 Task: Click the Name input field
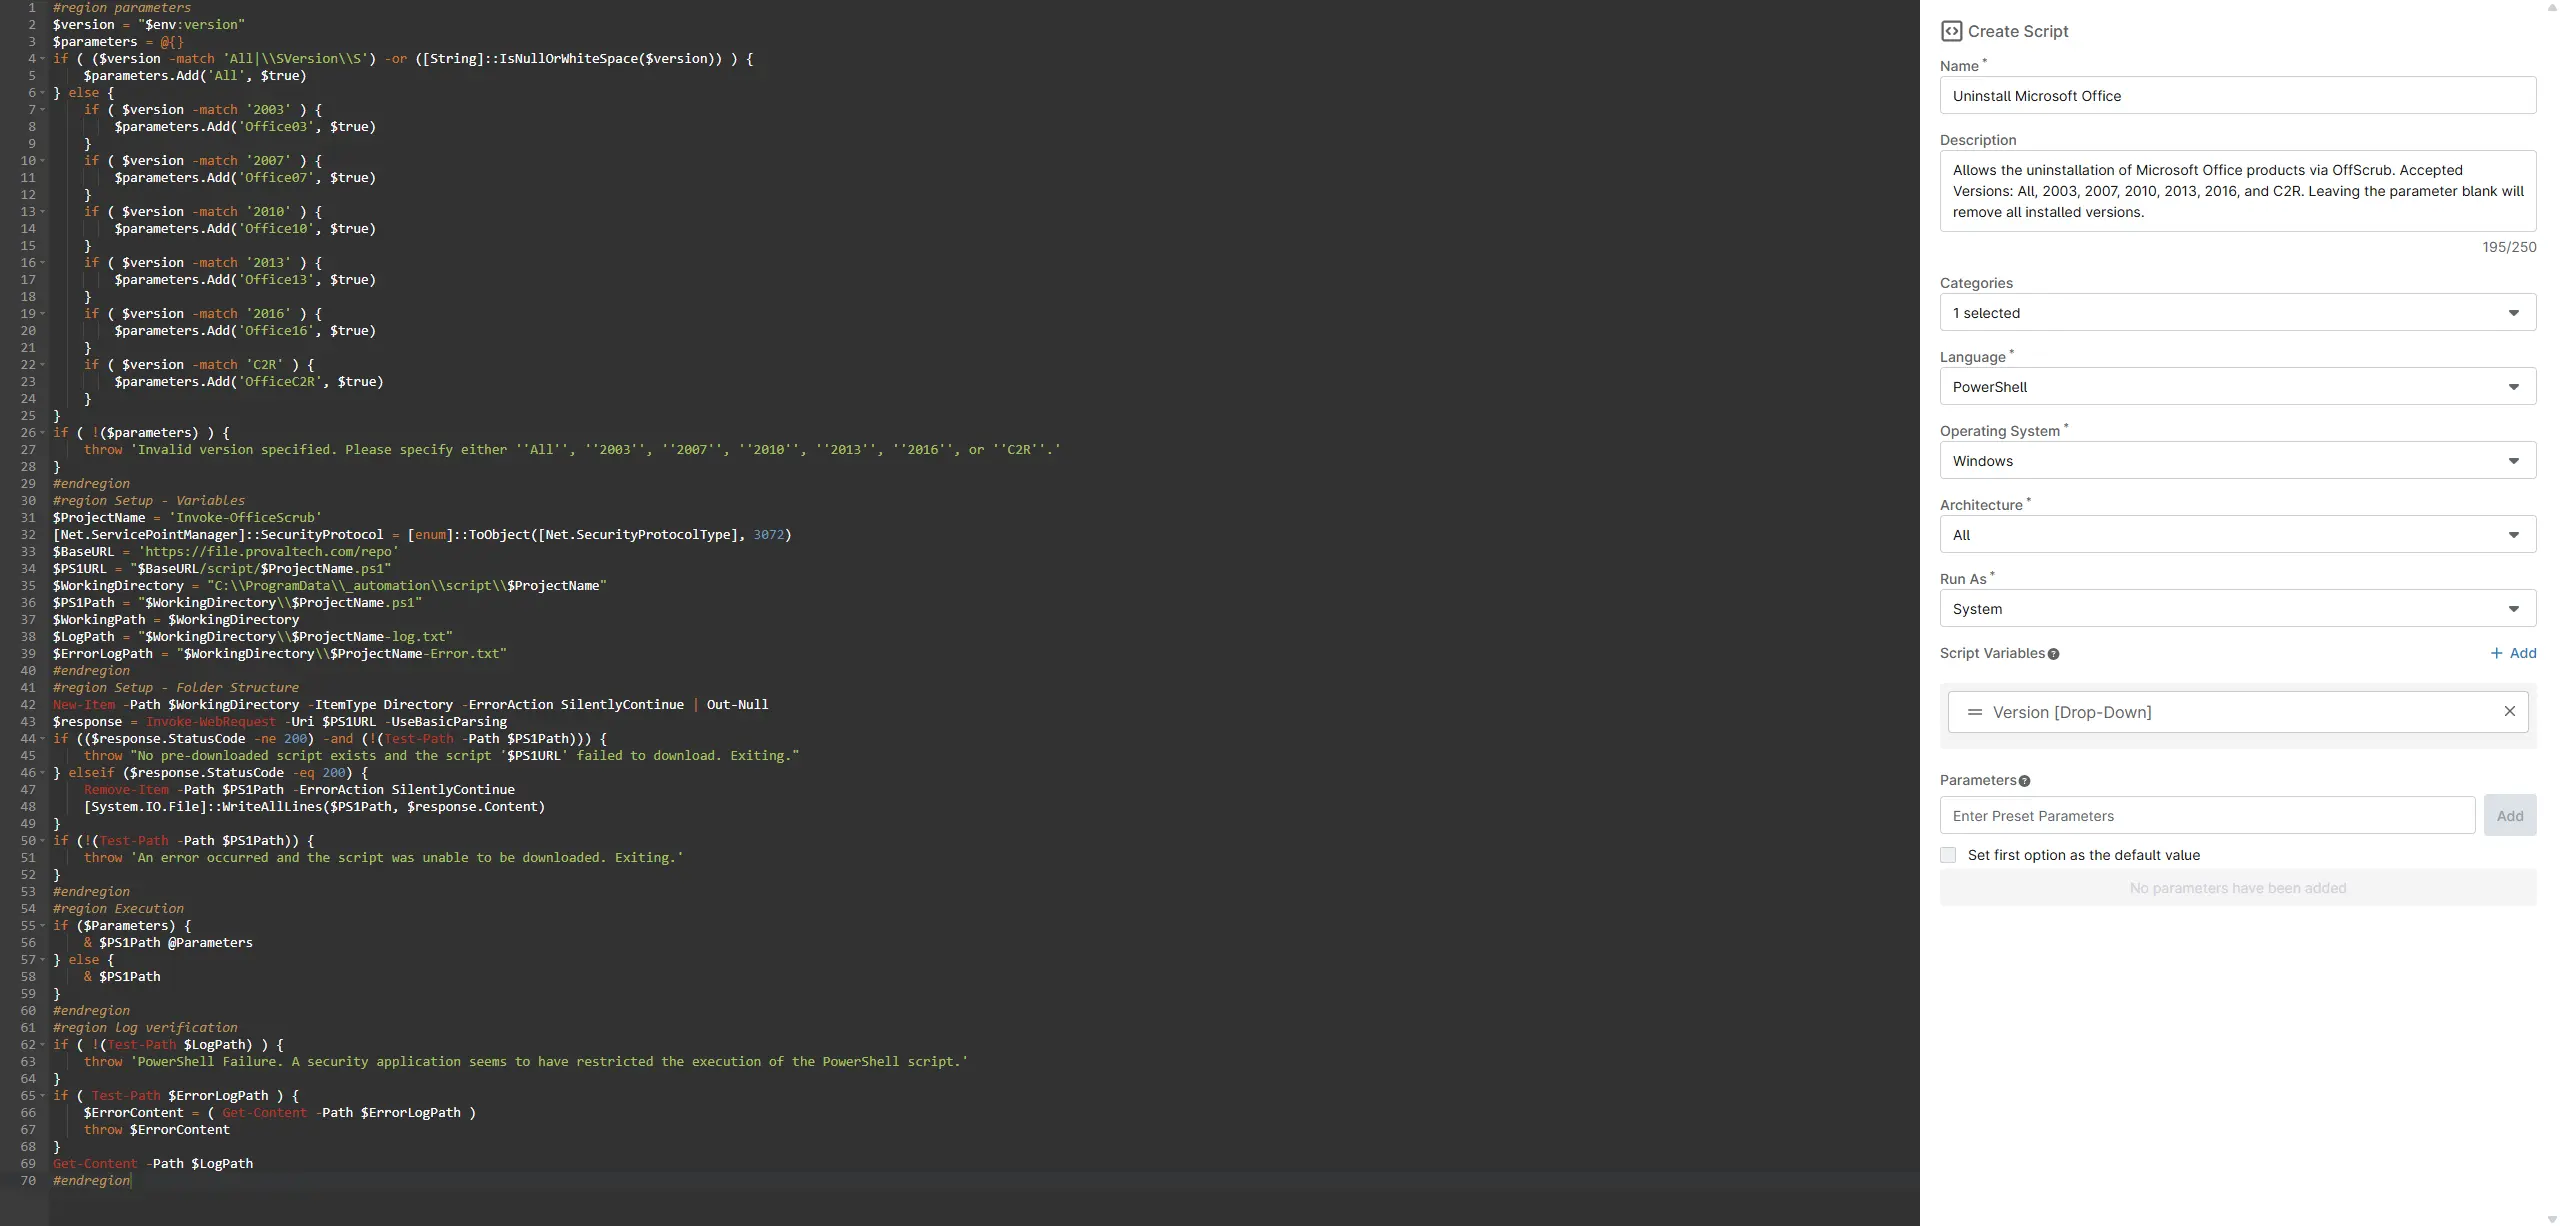pos(2237,96)
